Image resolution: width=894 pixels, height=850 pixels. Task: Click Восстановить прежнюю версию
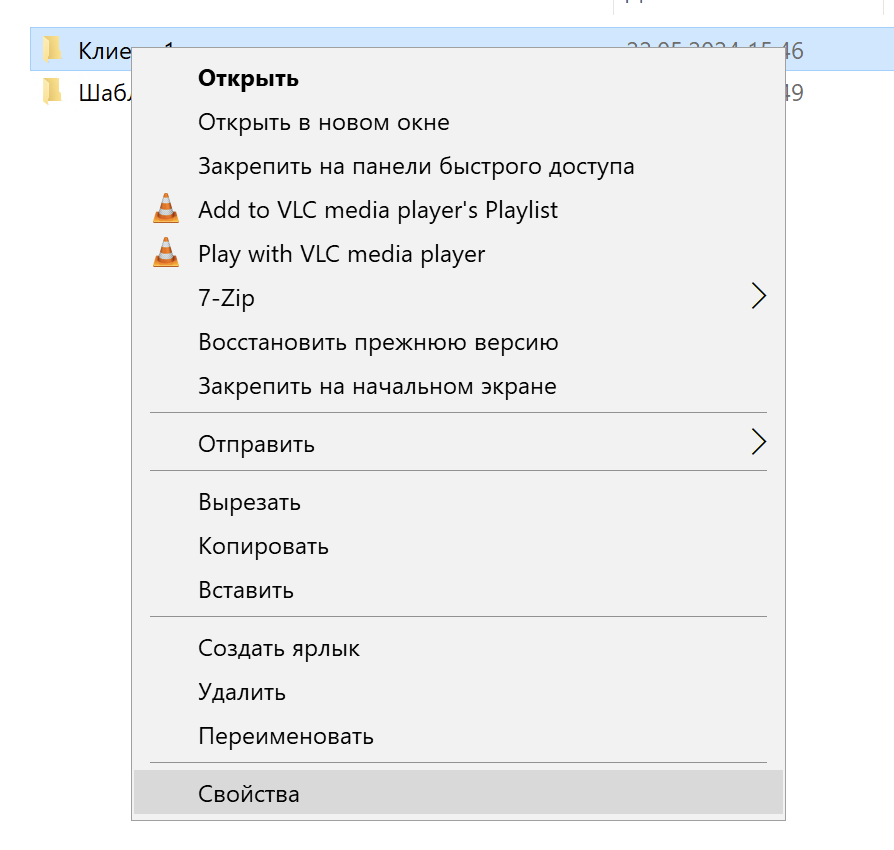(378, 342)
